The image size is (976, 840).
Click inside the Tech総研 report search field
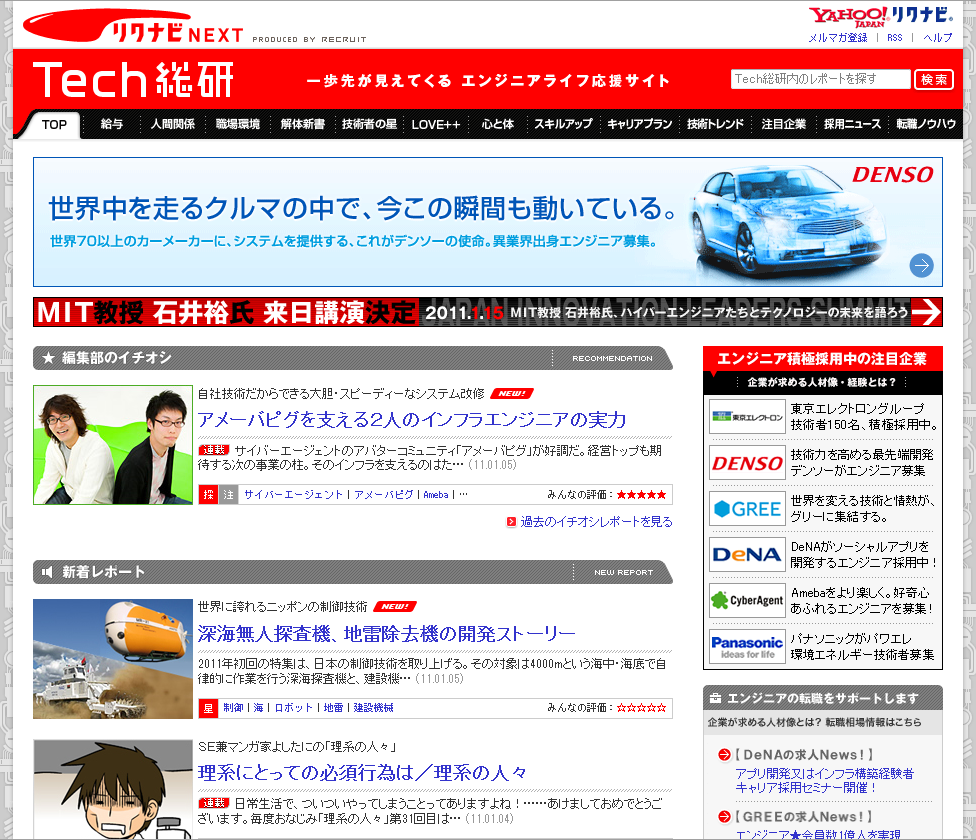coord(820,79)
